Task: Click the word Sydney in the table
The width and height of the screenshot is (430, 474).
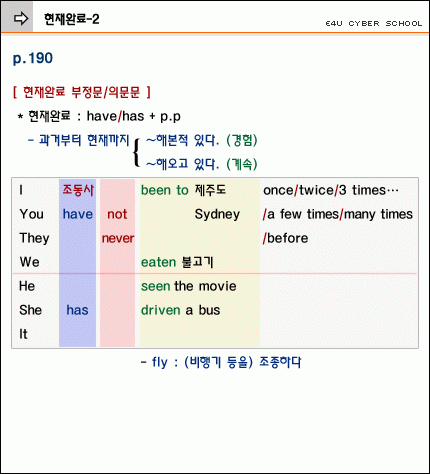Action: click(217, 214)
